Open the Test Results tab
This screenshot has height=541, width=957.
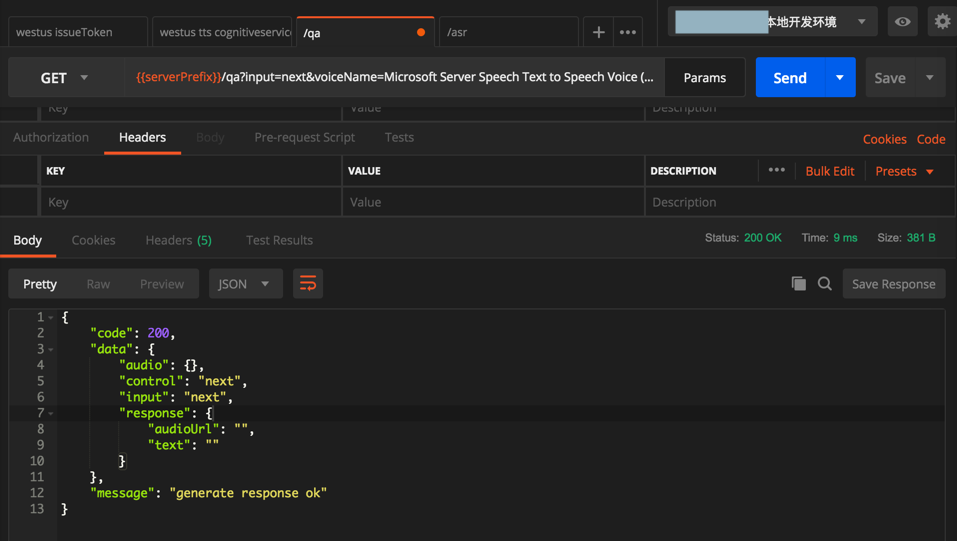tap(280, 240)
